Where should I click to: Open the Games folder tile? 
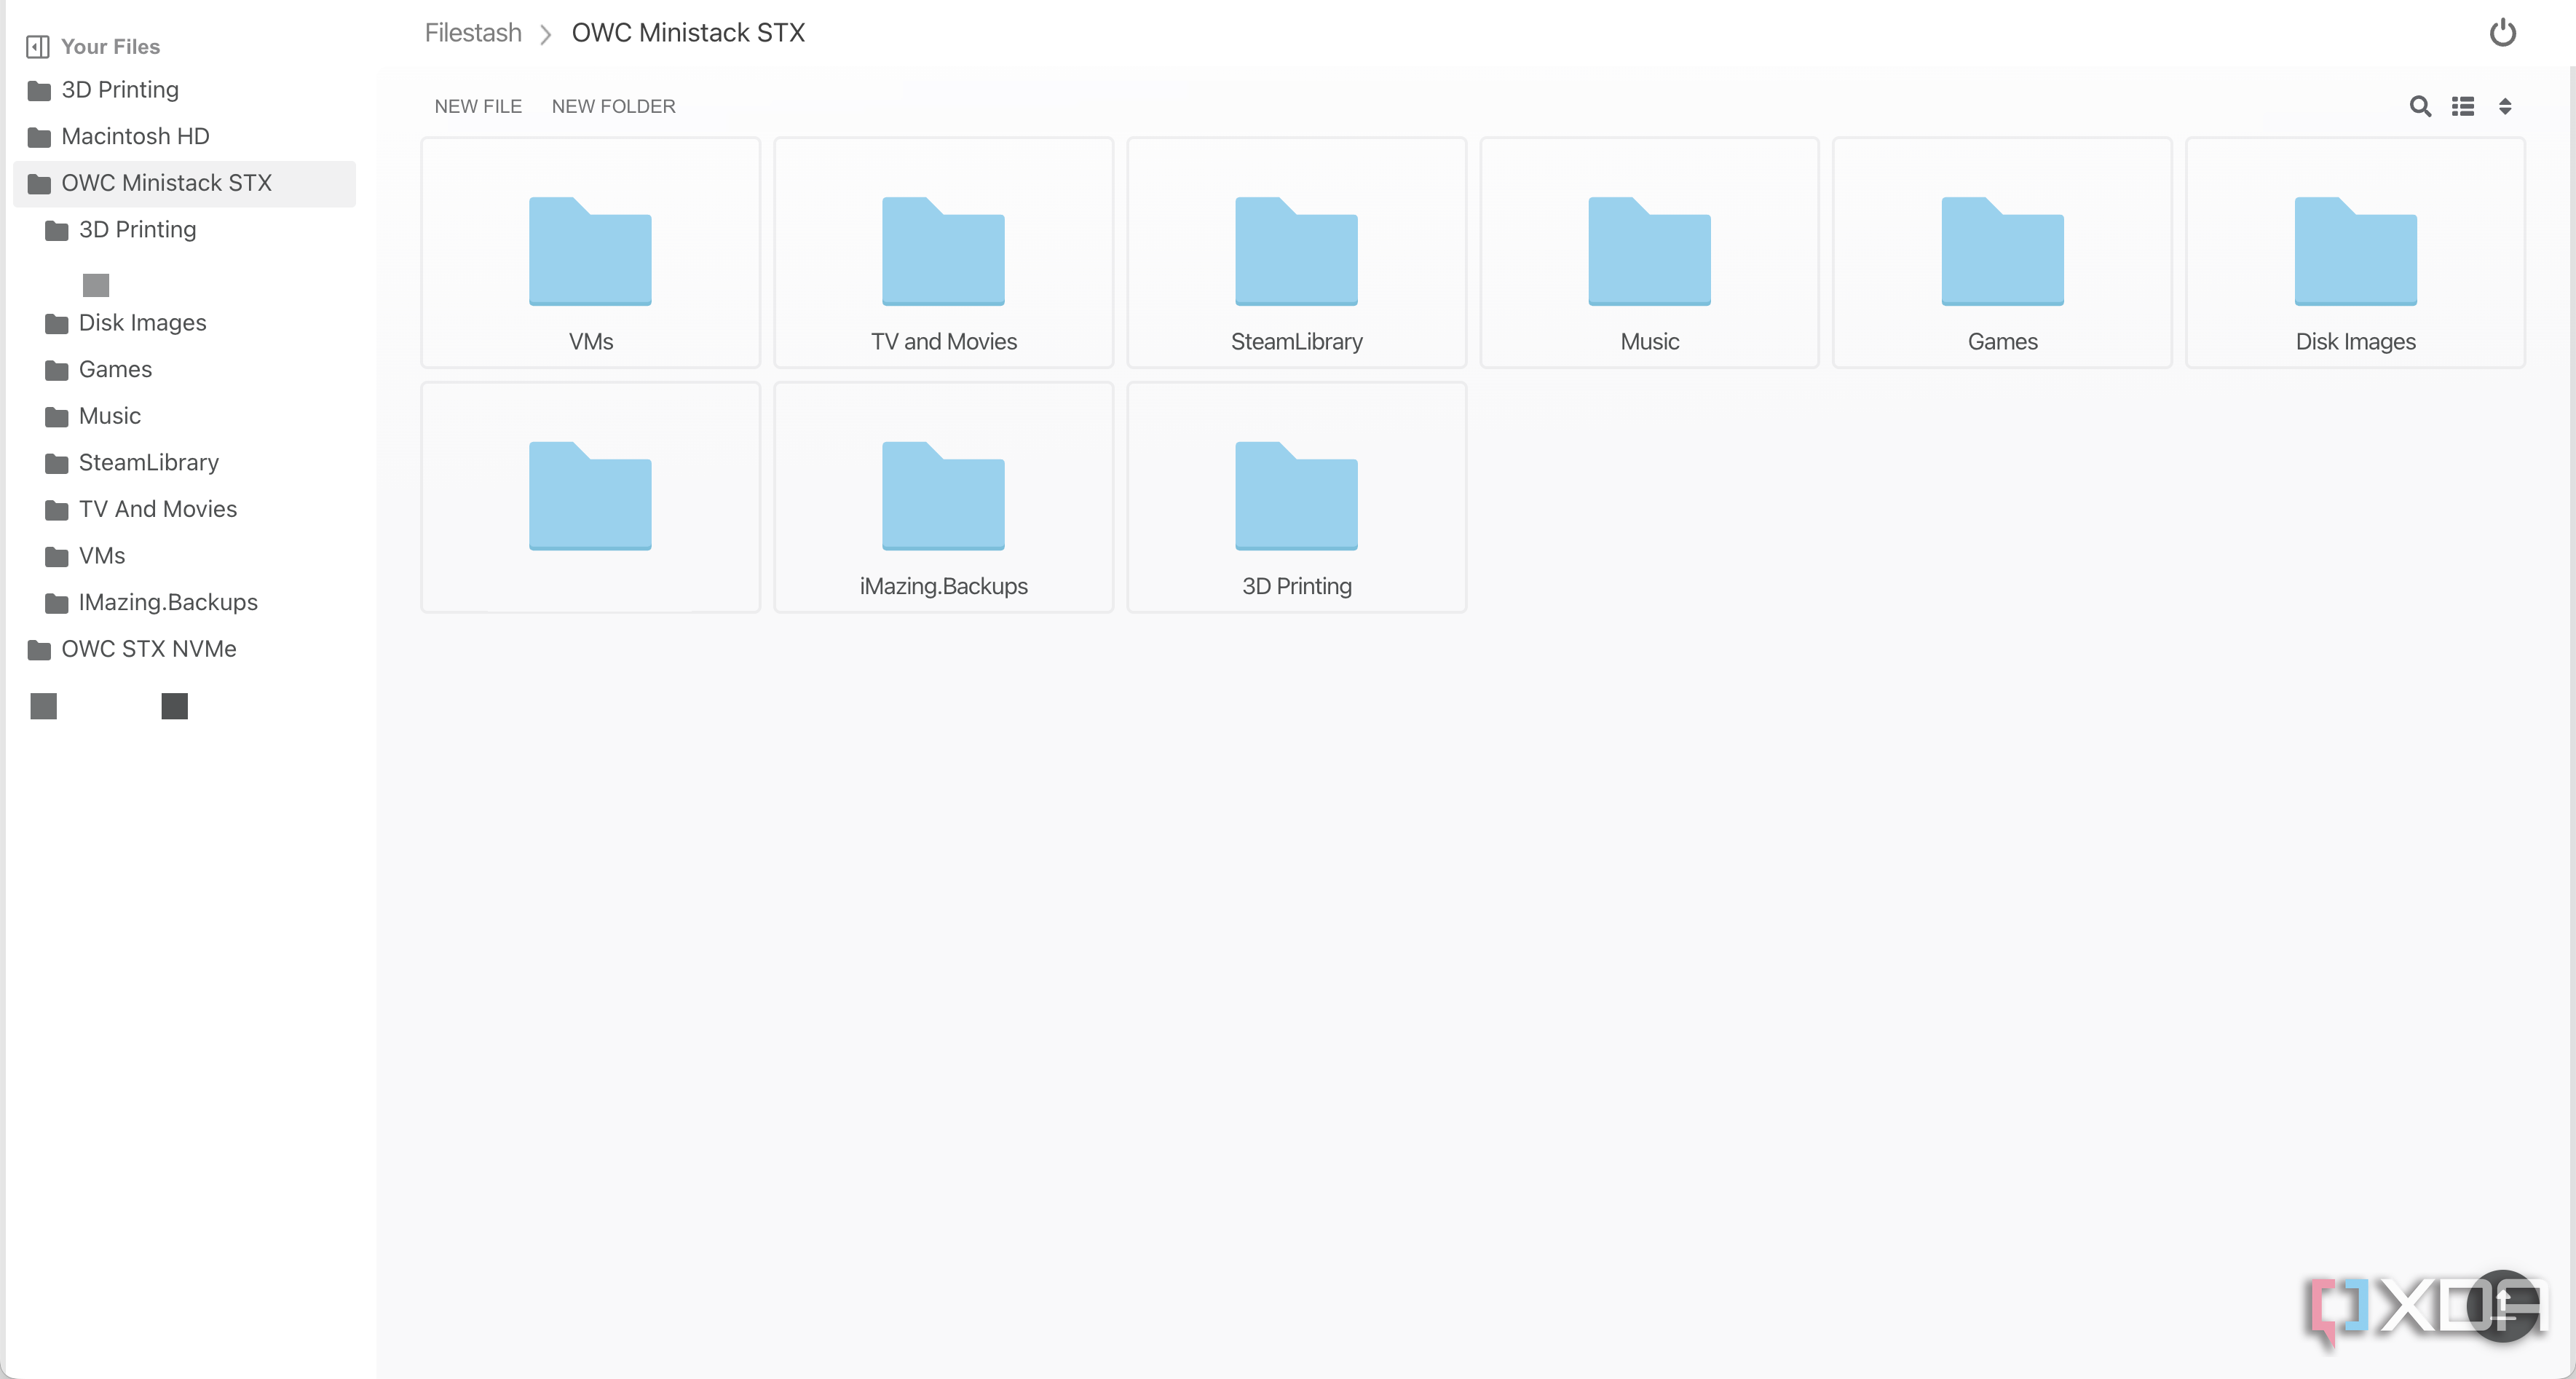click(2002, 252)
